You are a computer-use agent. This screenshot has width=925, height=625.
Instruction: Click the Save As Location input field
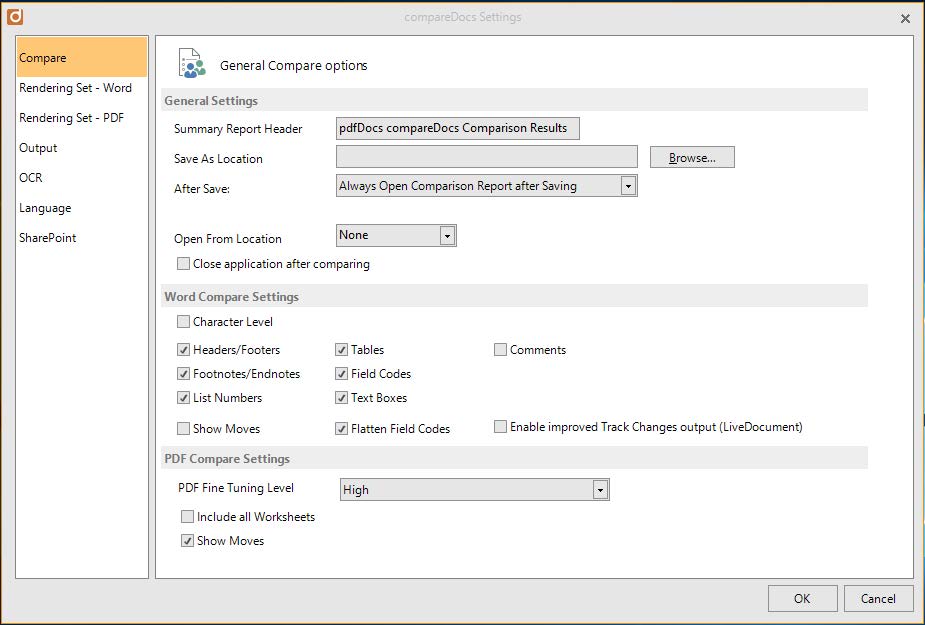click(x=487, y=157)
